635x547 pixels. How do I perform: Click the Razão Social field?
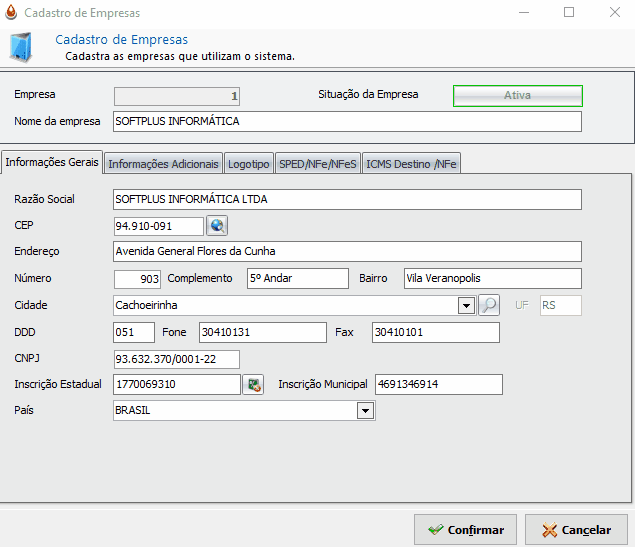point(347,199)
